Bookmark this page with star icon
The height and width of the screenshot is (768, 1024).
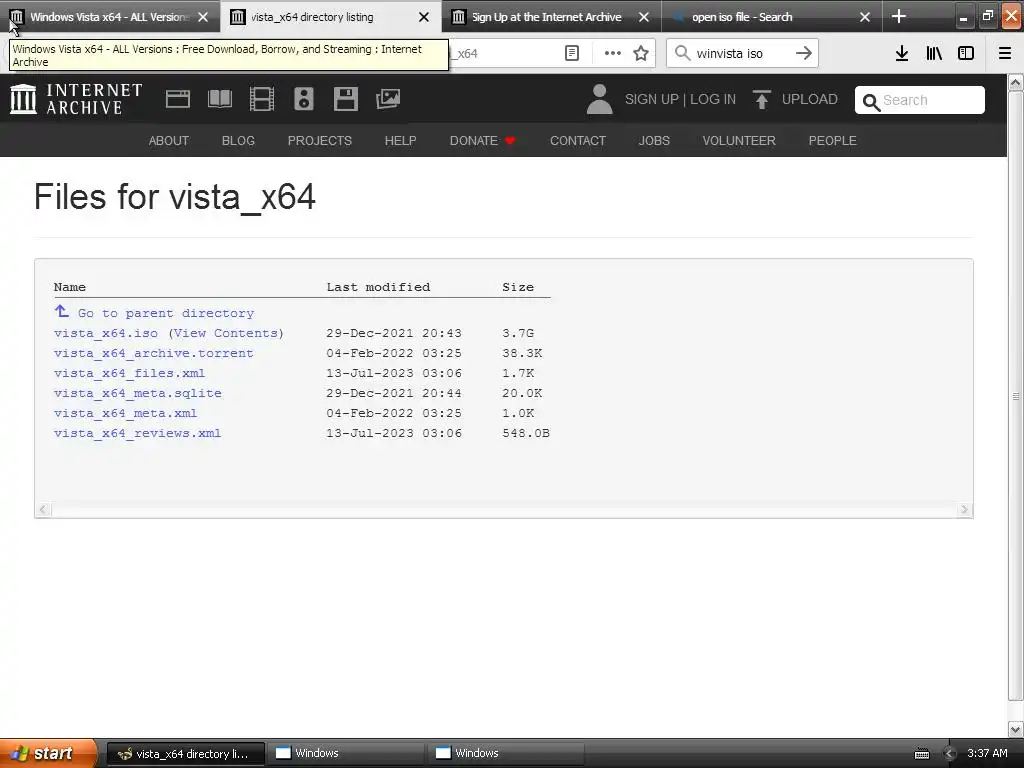tap(641, 54)
